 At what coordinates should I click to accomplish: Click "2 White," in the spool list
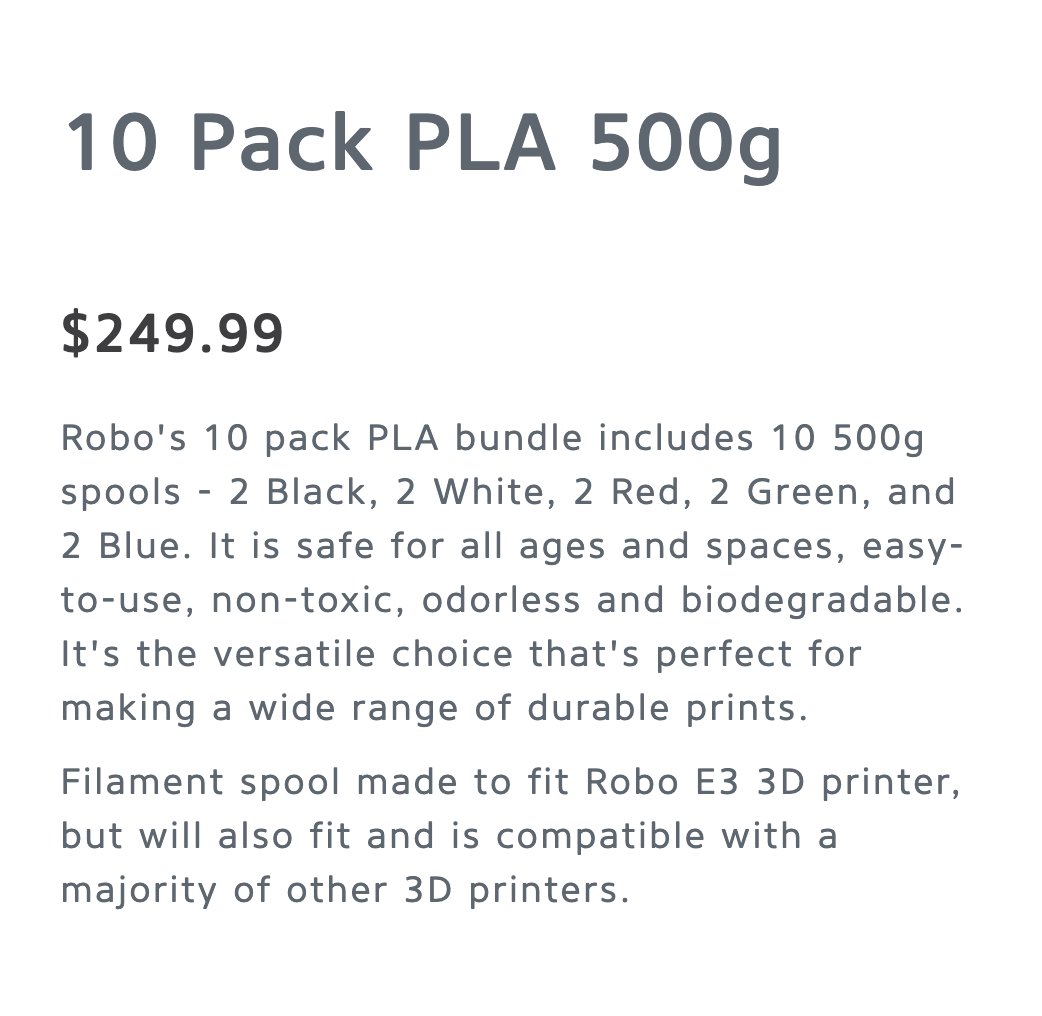(x=476, y=493)
